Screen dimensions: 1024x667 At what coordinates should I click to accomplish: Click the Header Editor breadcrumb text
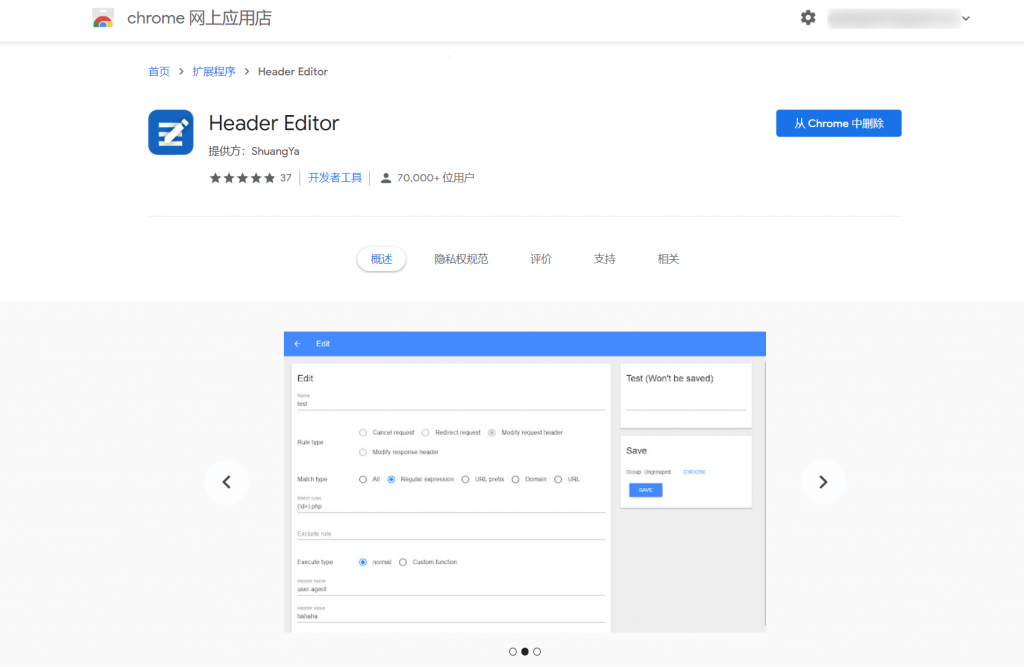click(293, 72)
